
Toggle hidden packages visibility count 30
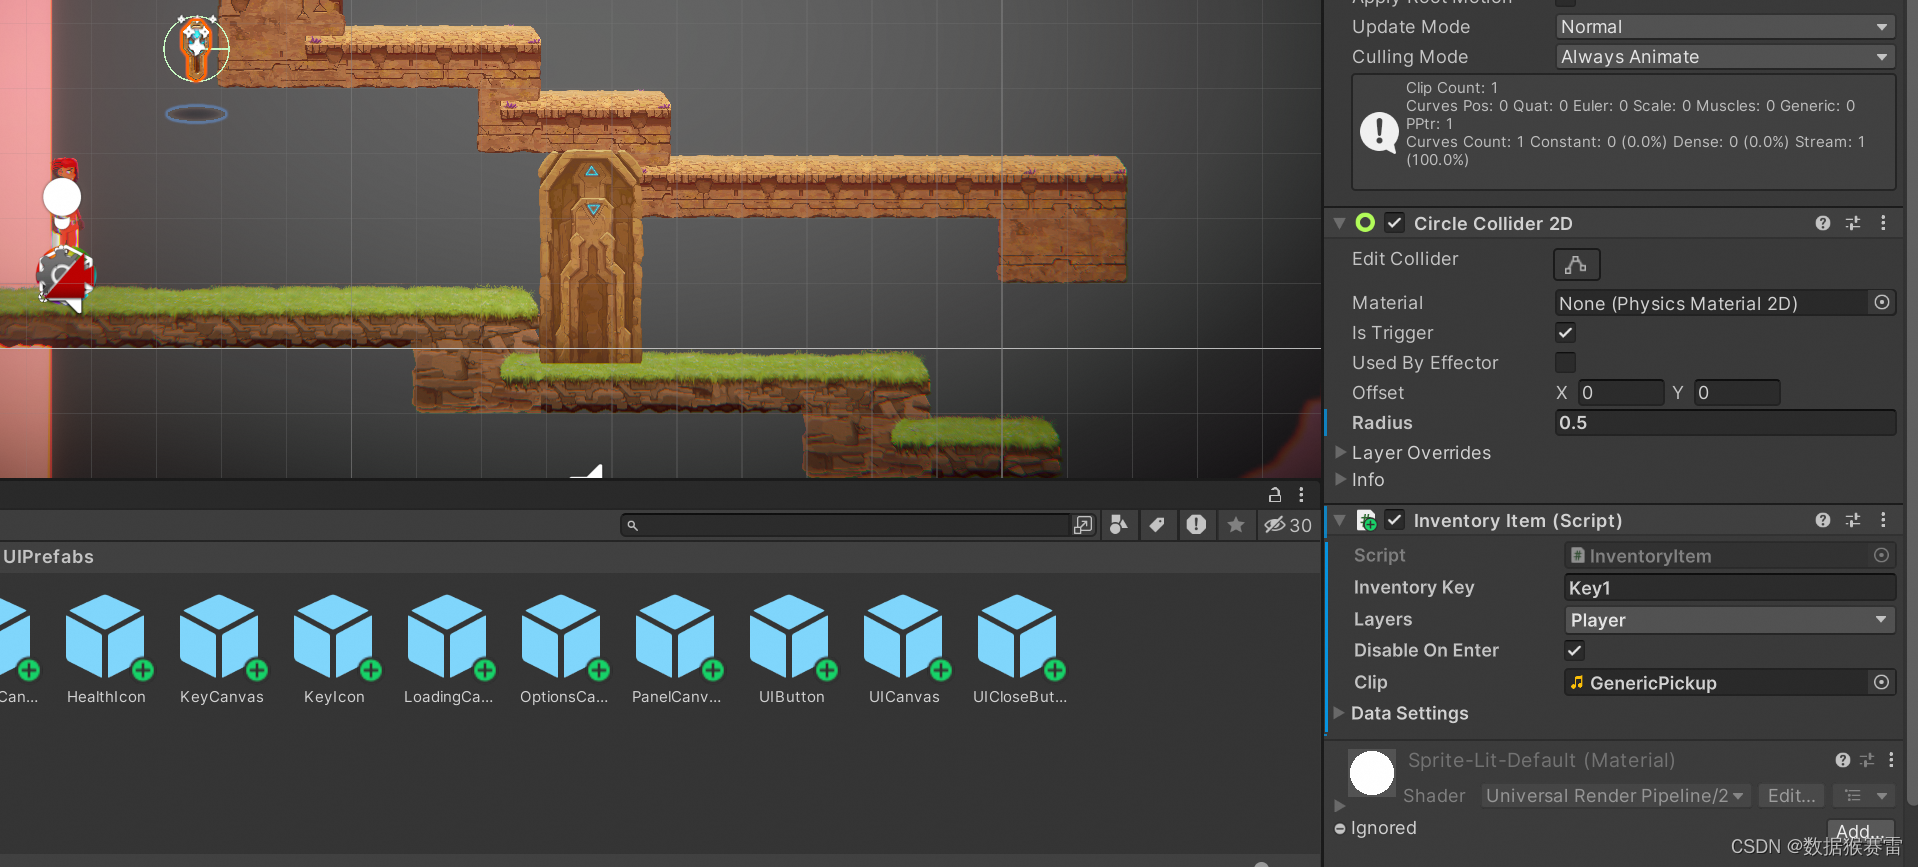(1288, 525)
